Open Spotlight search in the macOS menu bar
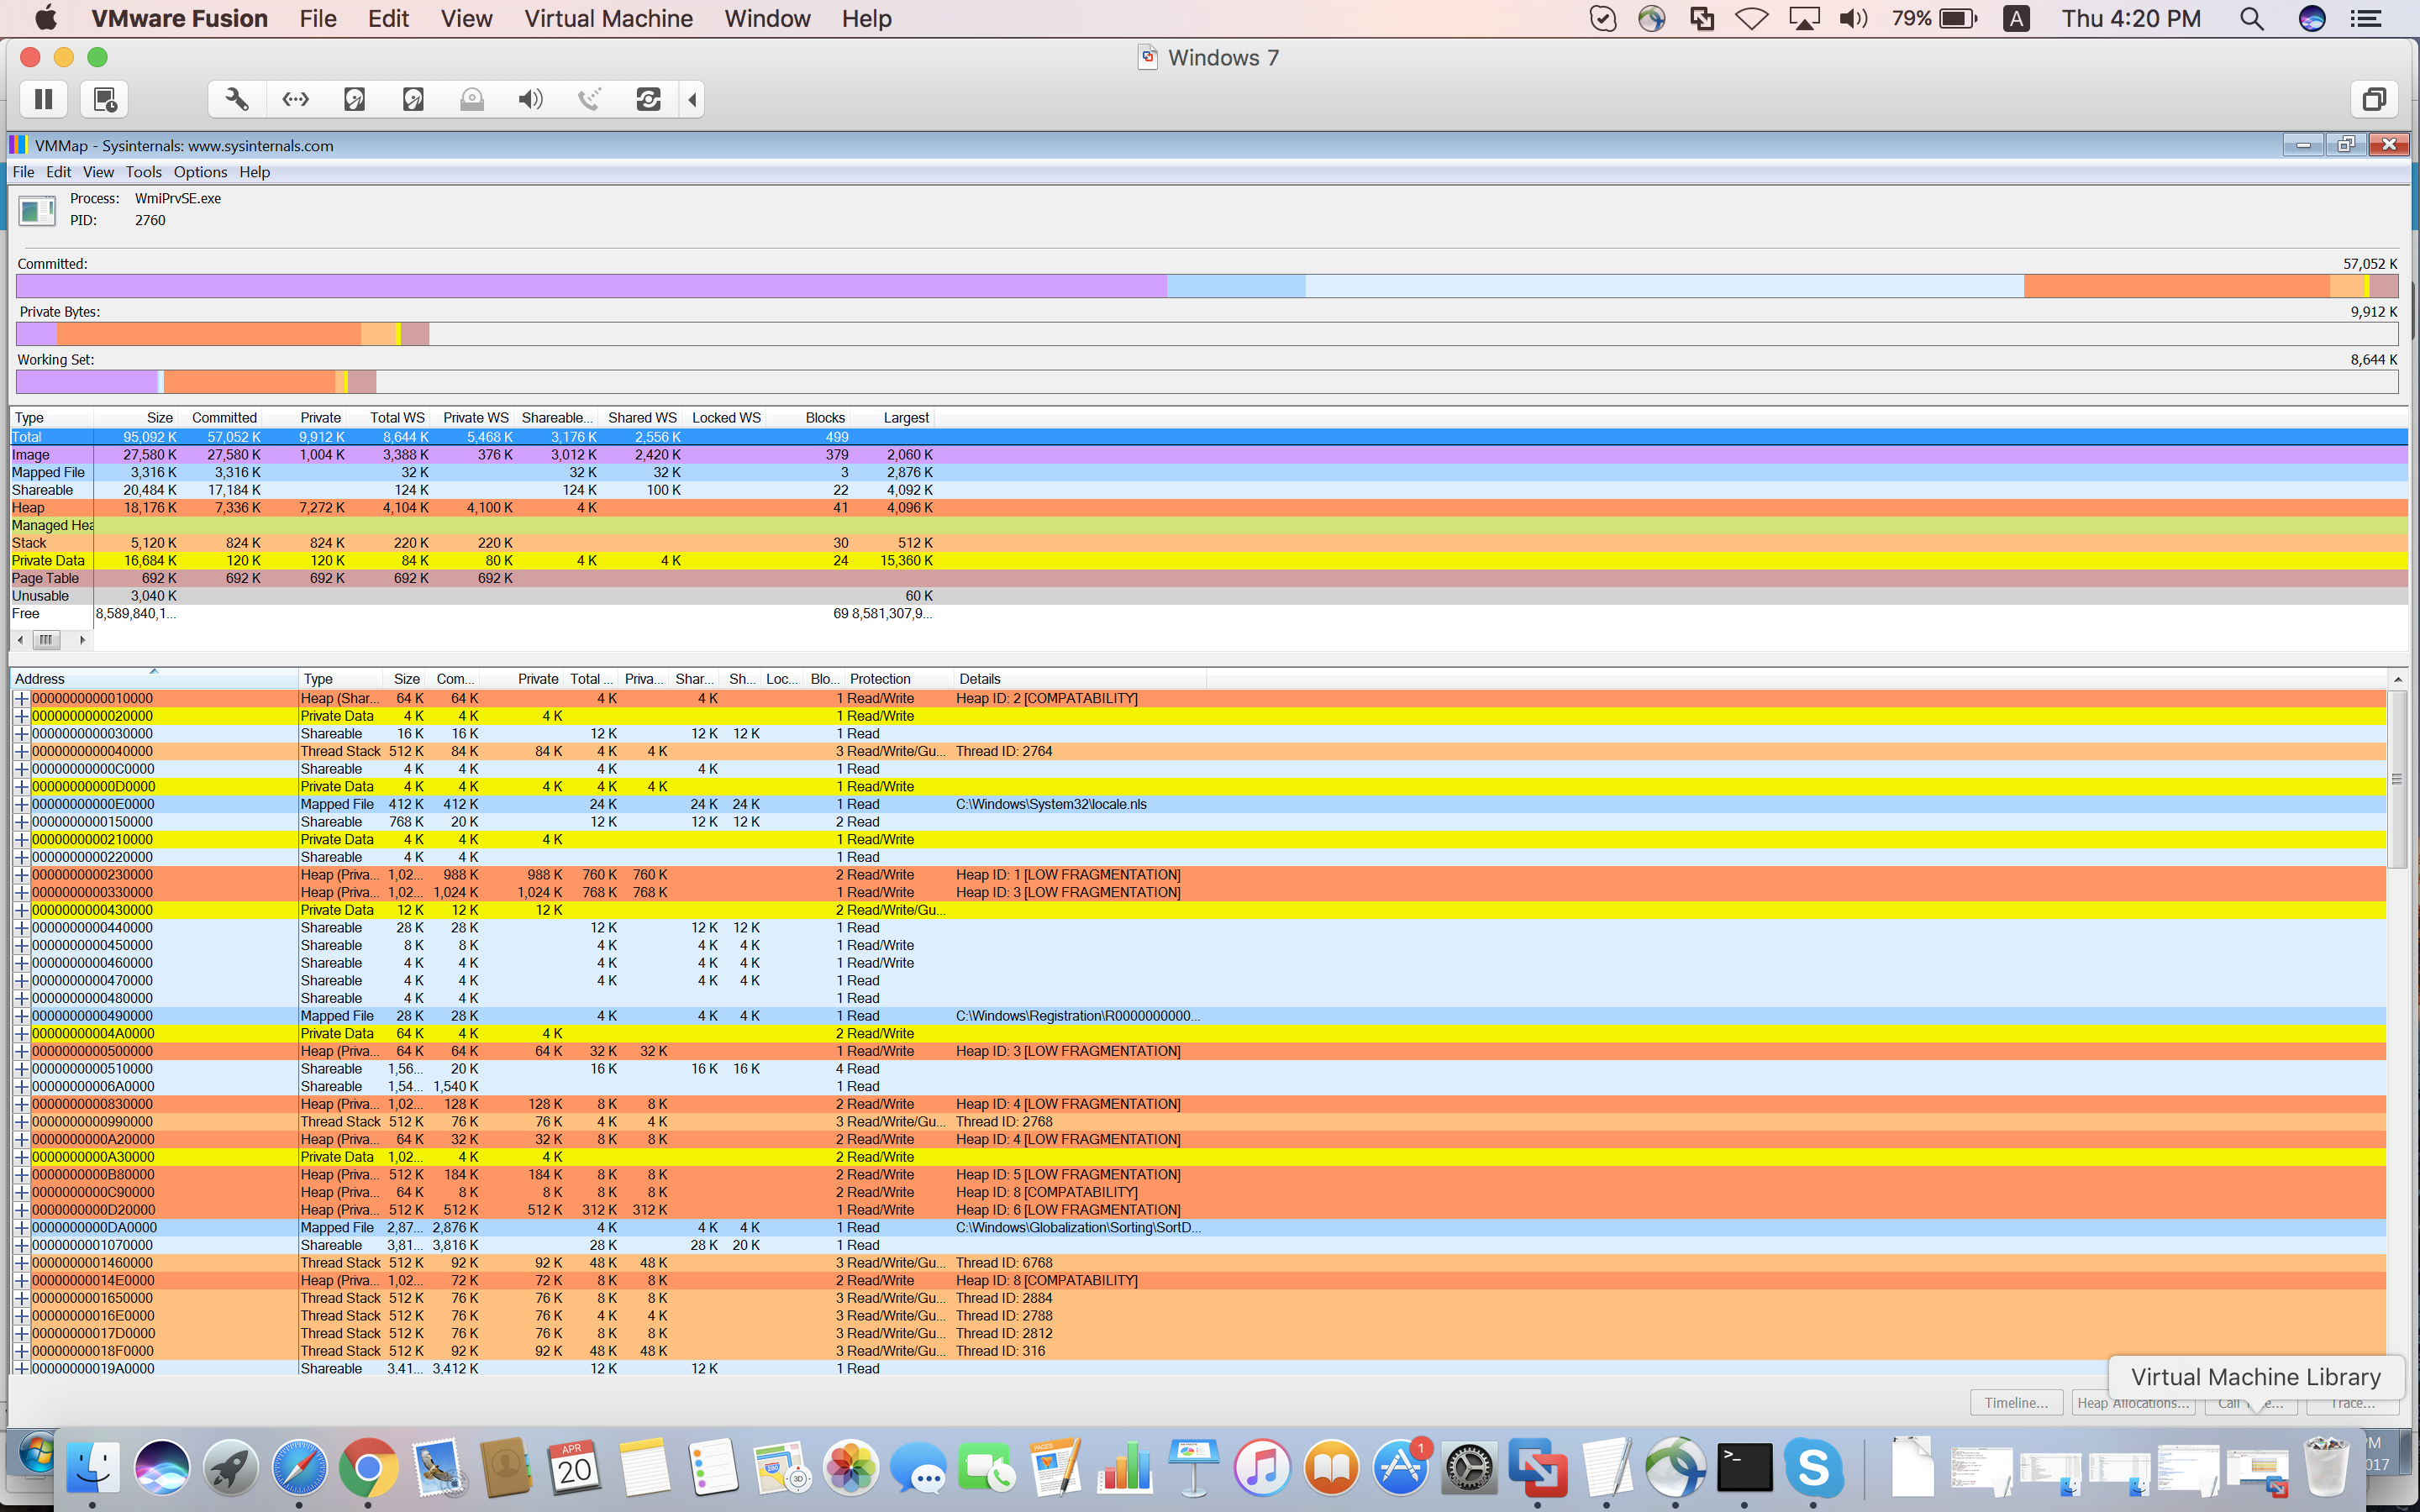The image size is (2420, 1512). [x=2250, y=19]
